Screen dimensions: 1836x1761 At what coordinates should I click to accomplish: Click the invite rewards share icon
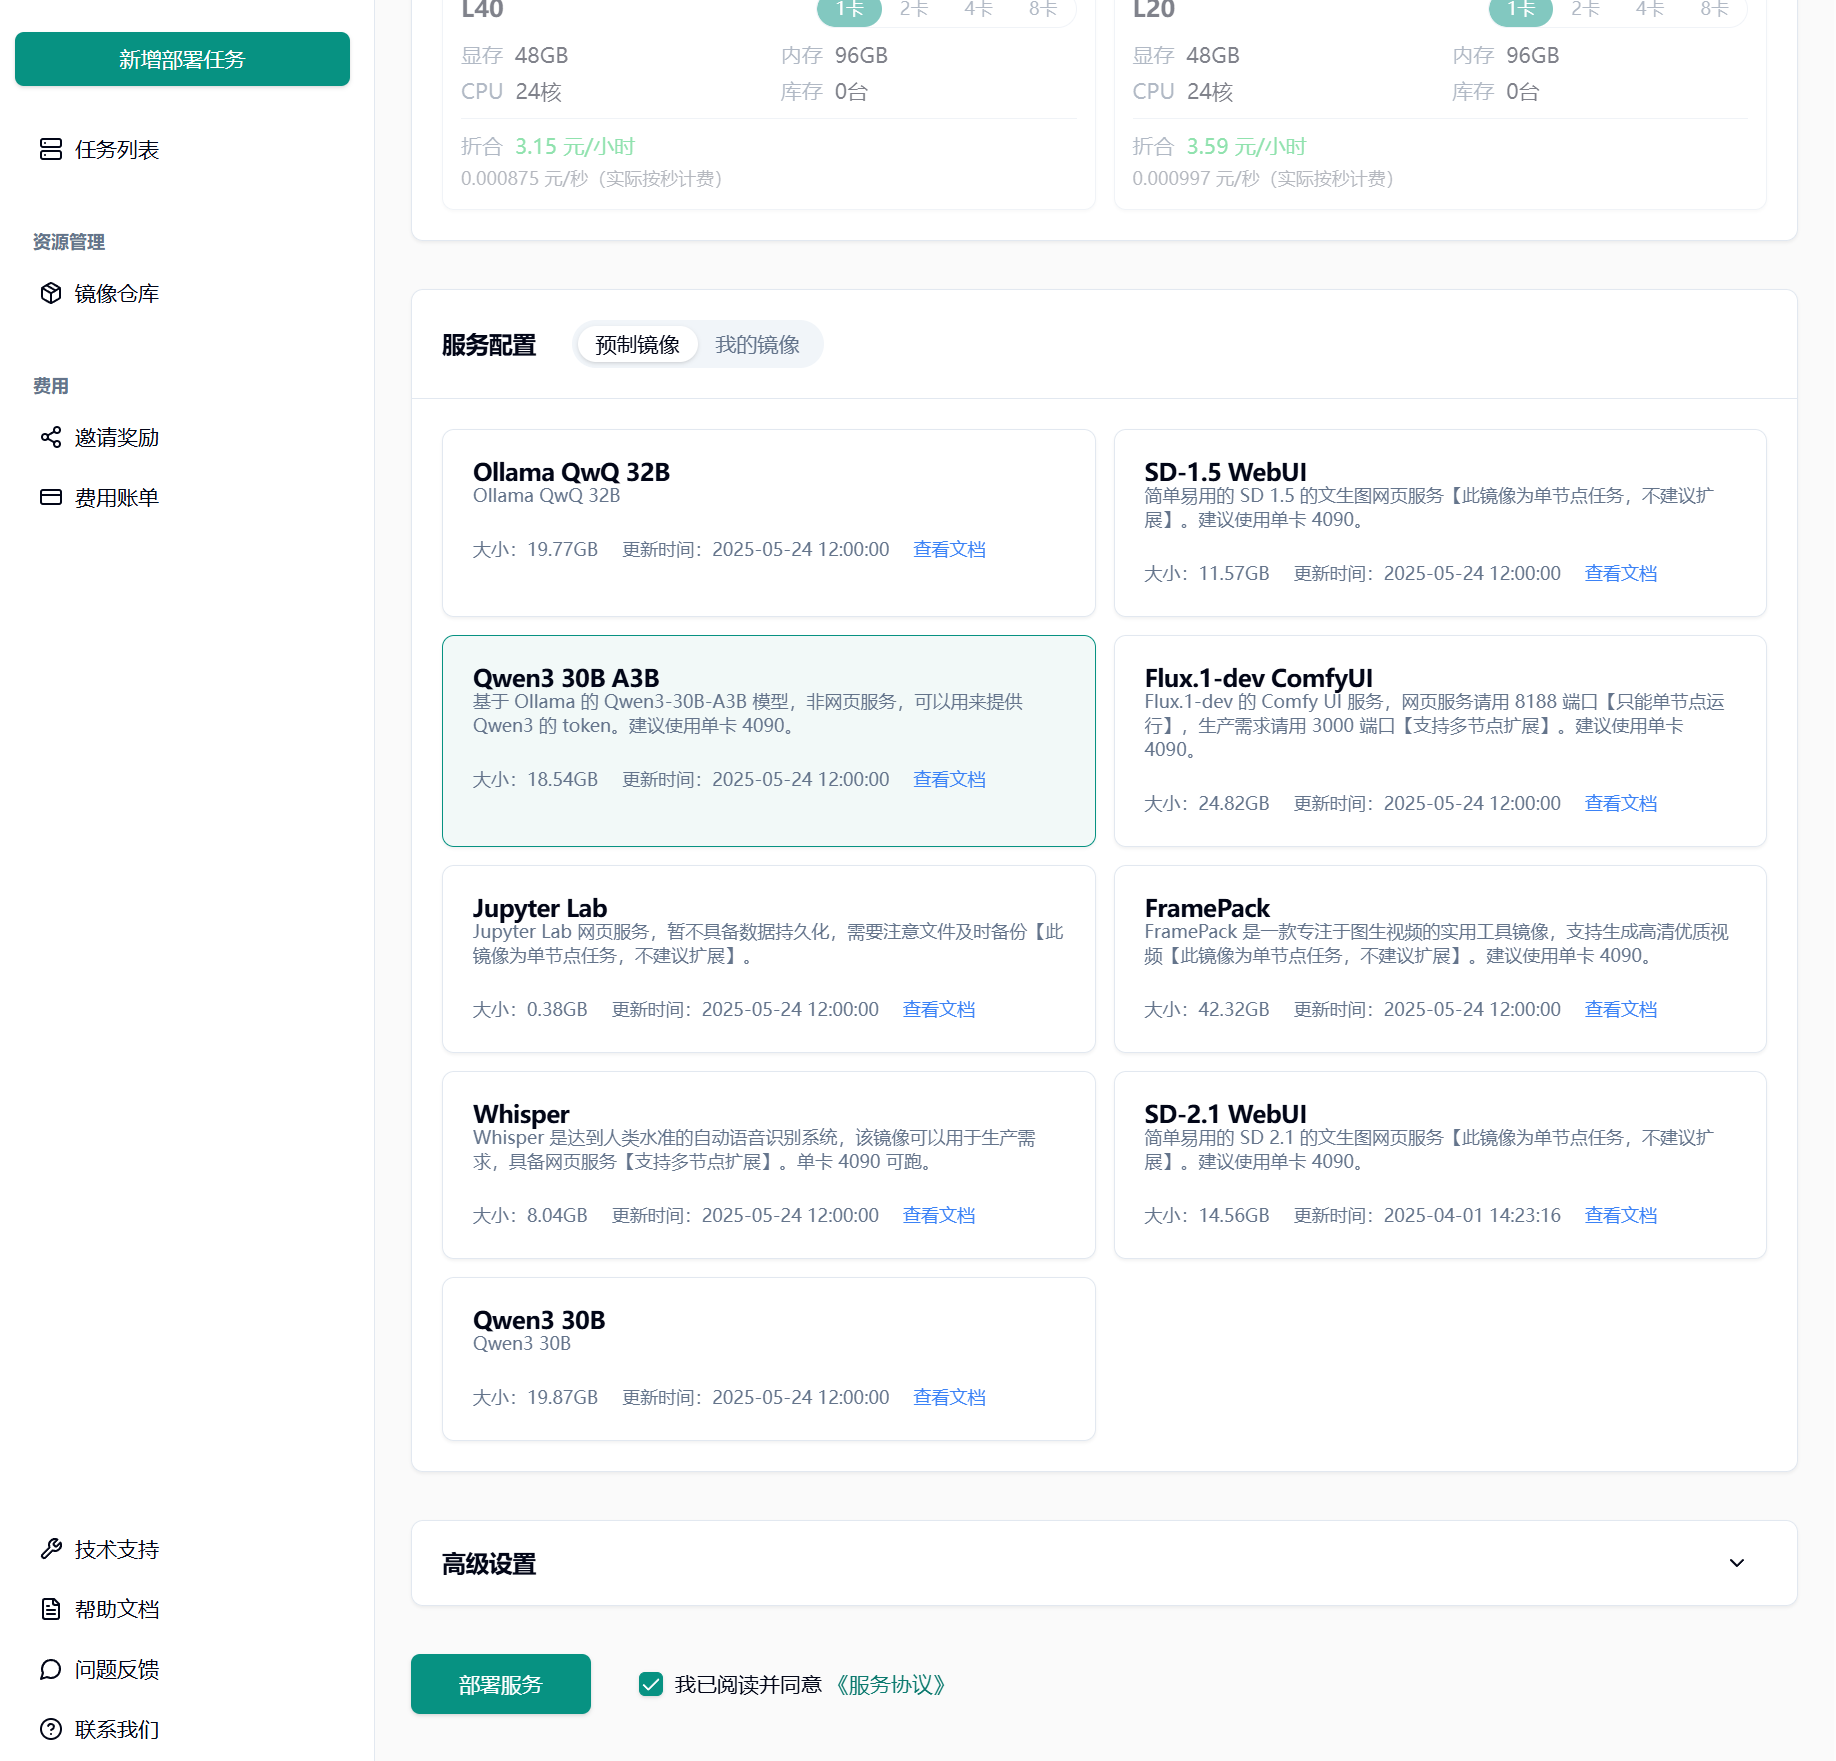51,437
